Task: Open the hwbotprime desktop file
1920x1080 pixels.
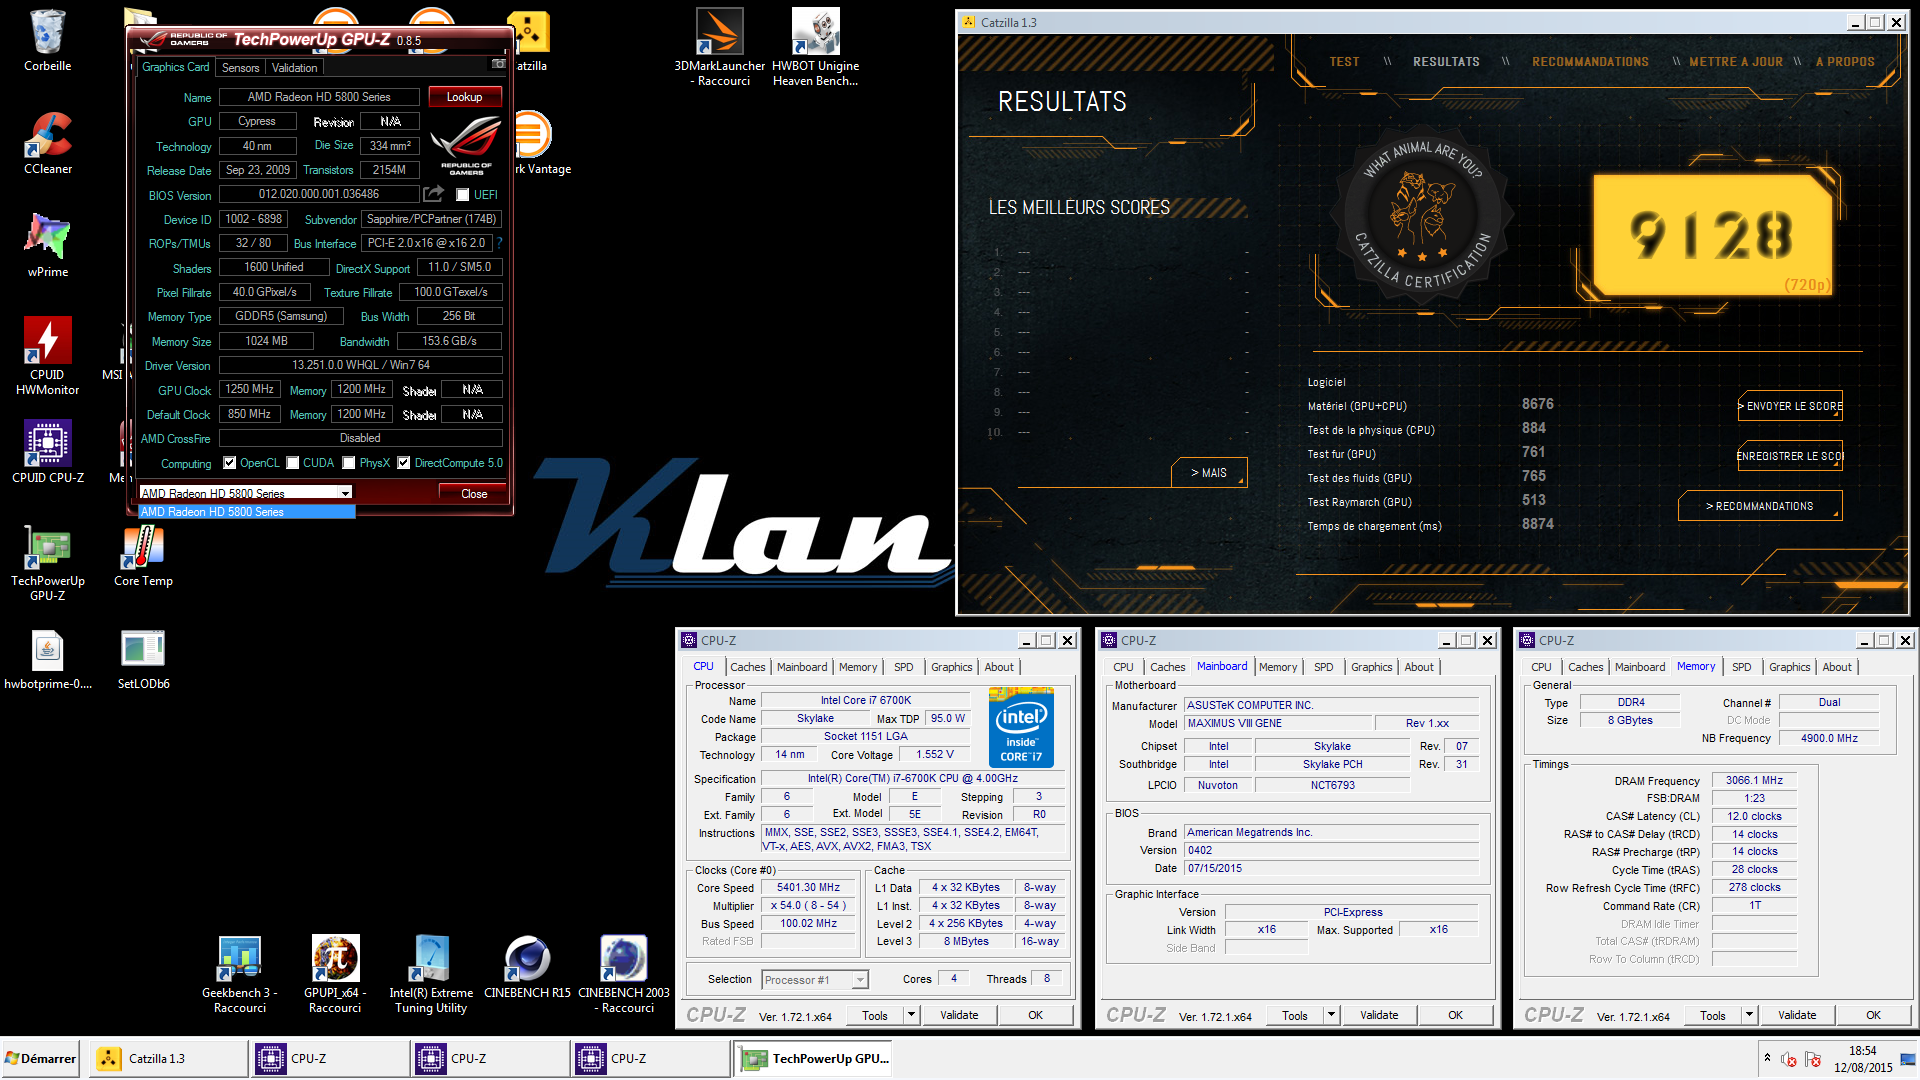Action: pos(47,660)
